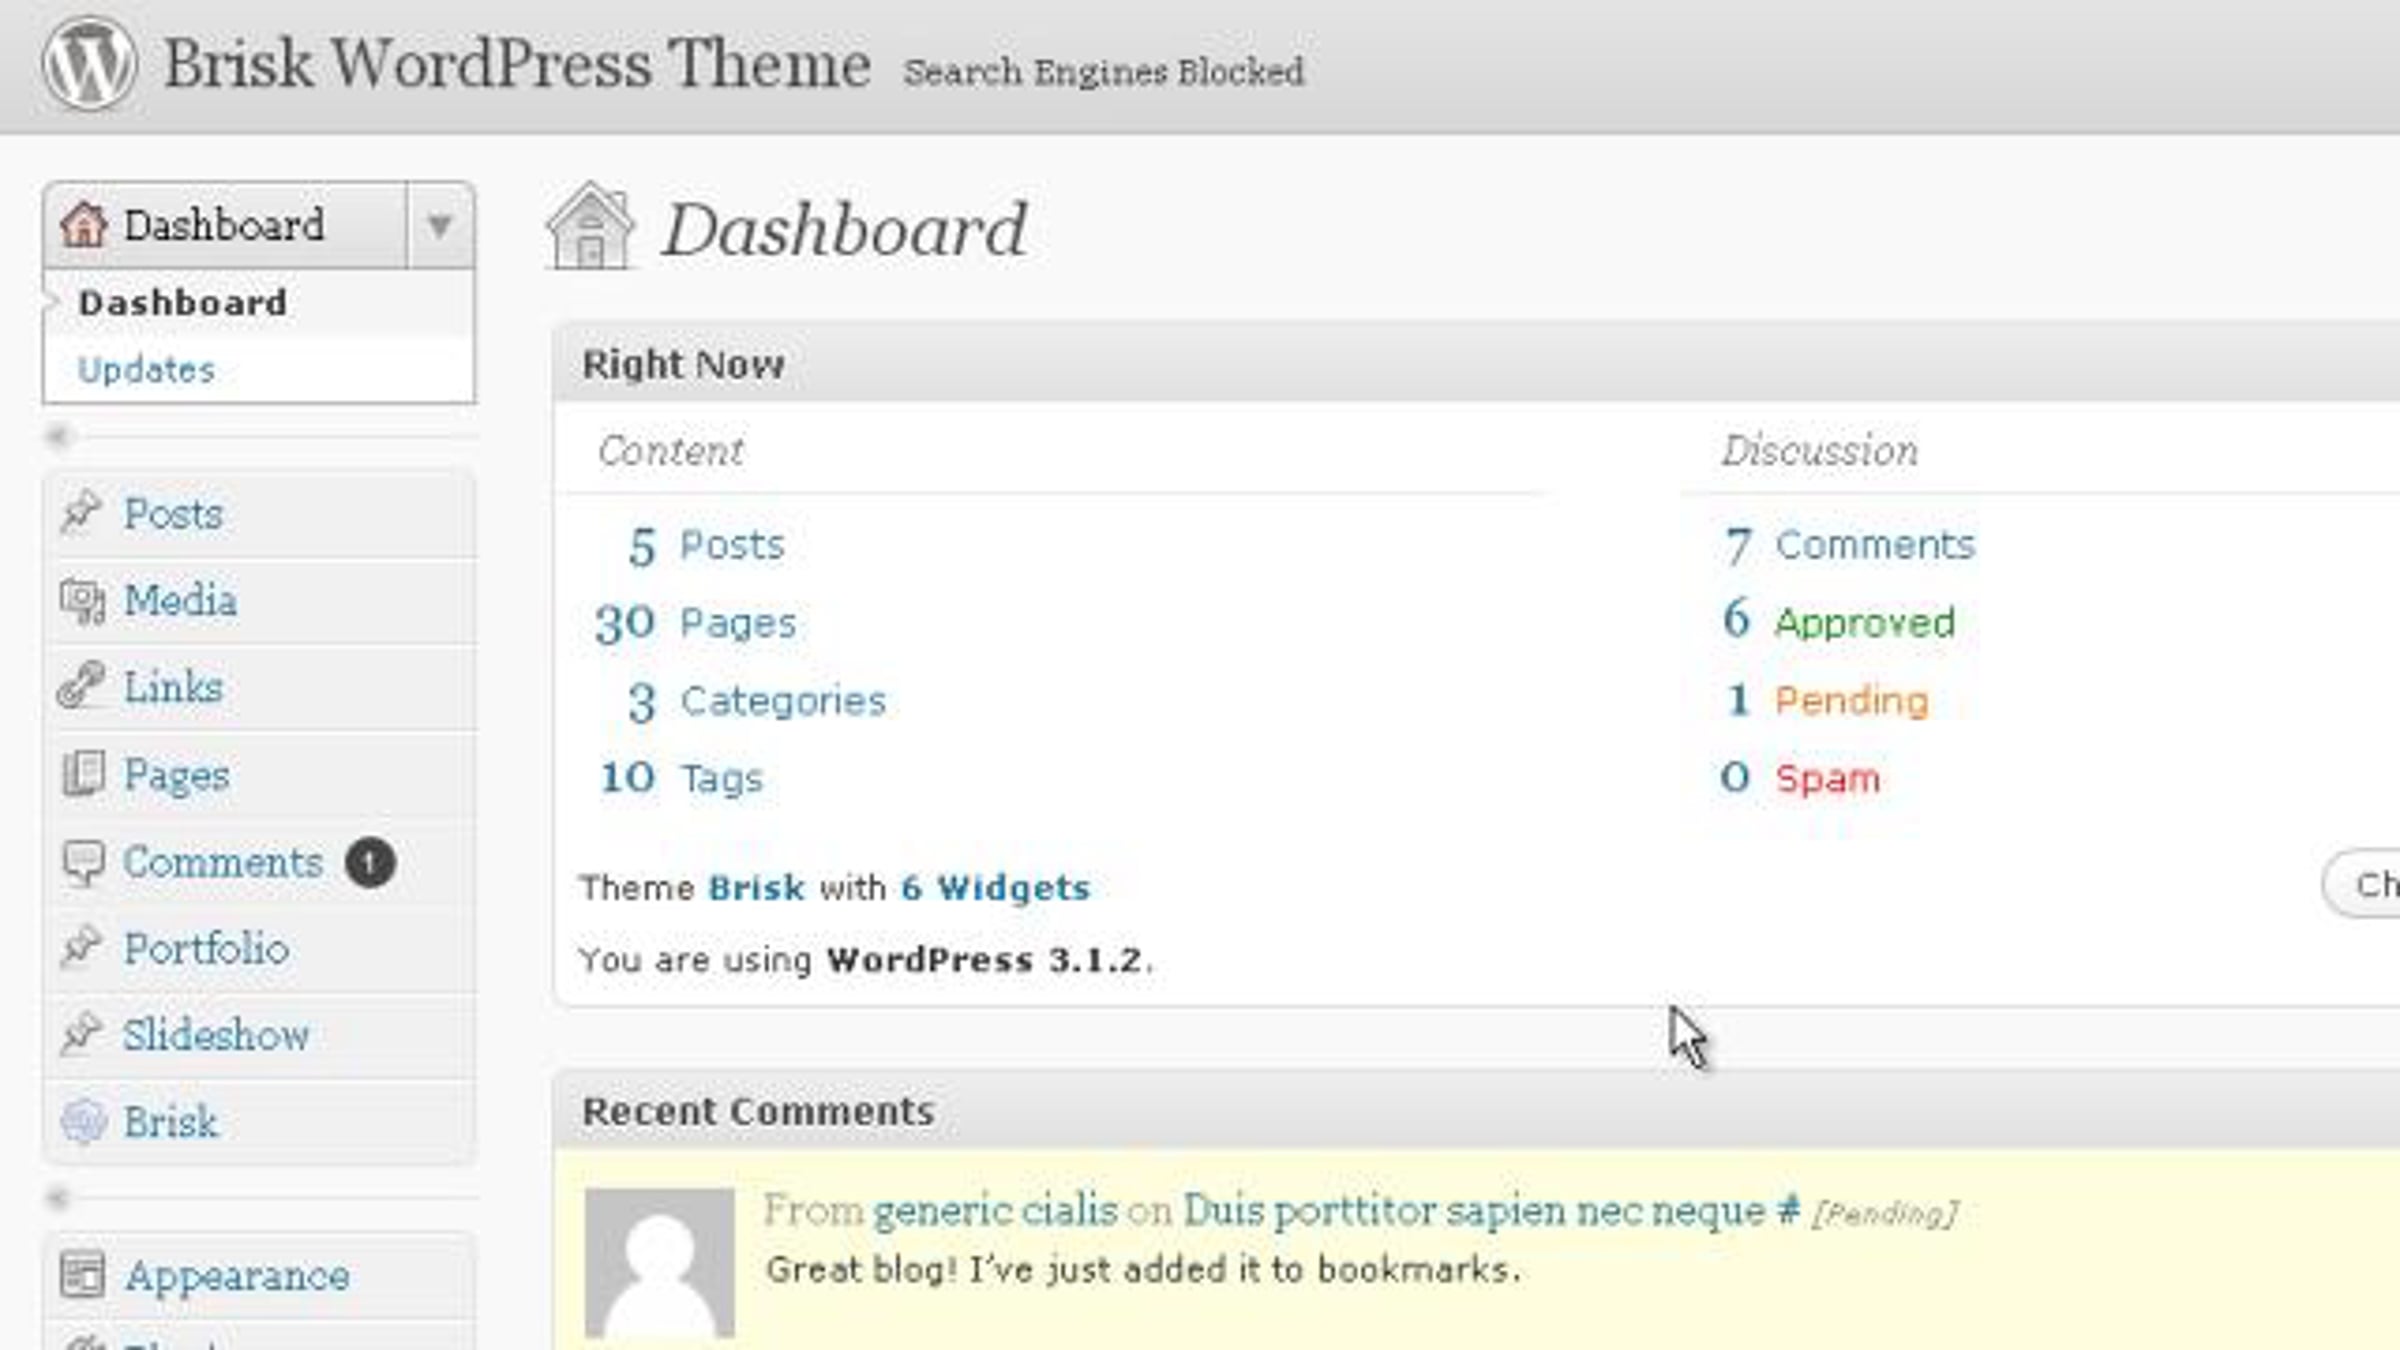Screen dimensions: 2400x1350
Task: Click the Search Engines Blocked link
Action: tap(1104, 72)
